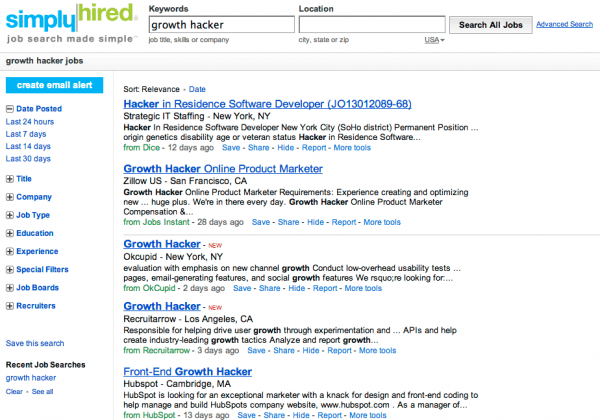The image size is (600, 420).
Task: Focus the Location input field
Action: [370, 23]
